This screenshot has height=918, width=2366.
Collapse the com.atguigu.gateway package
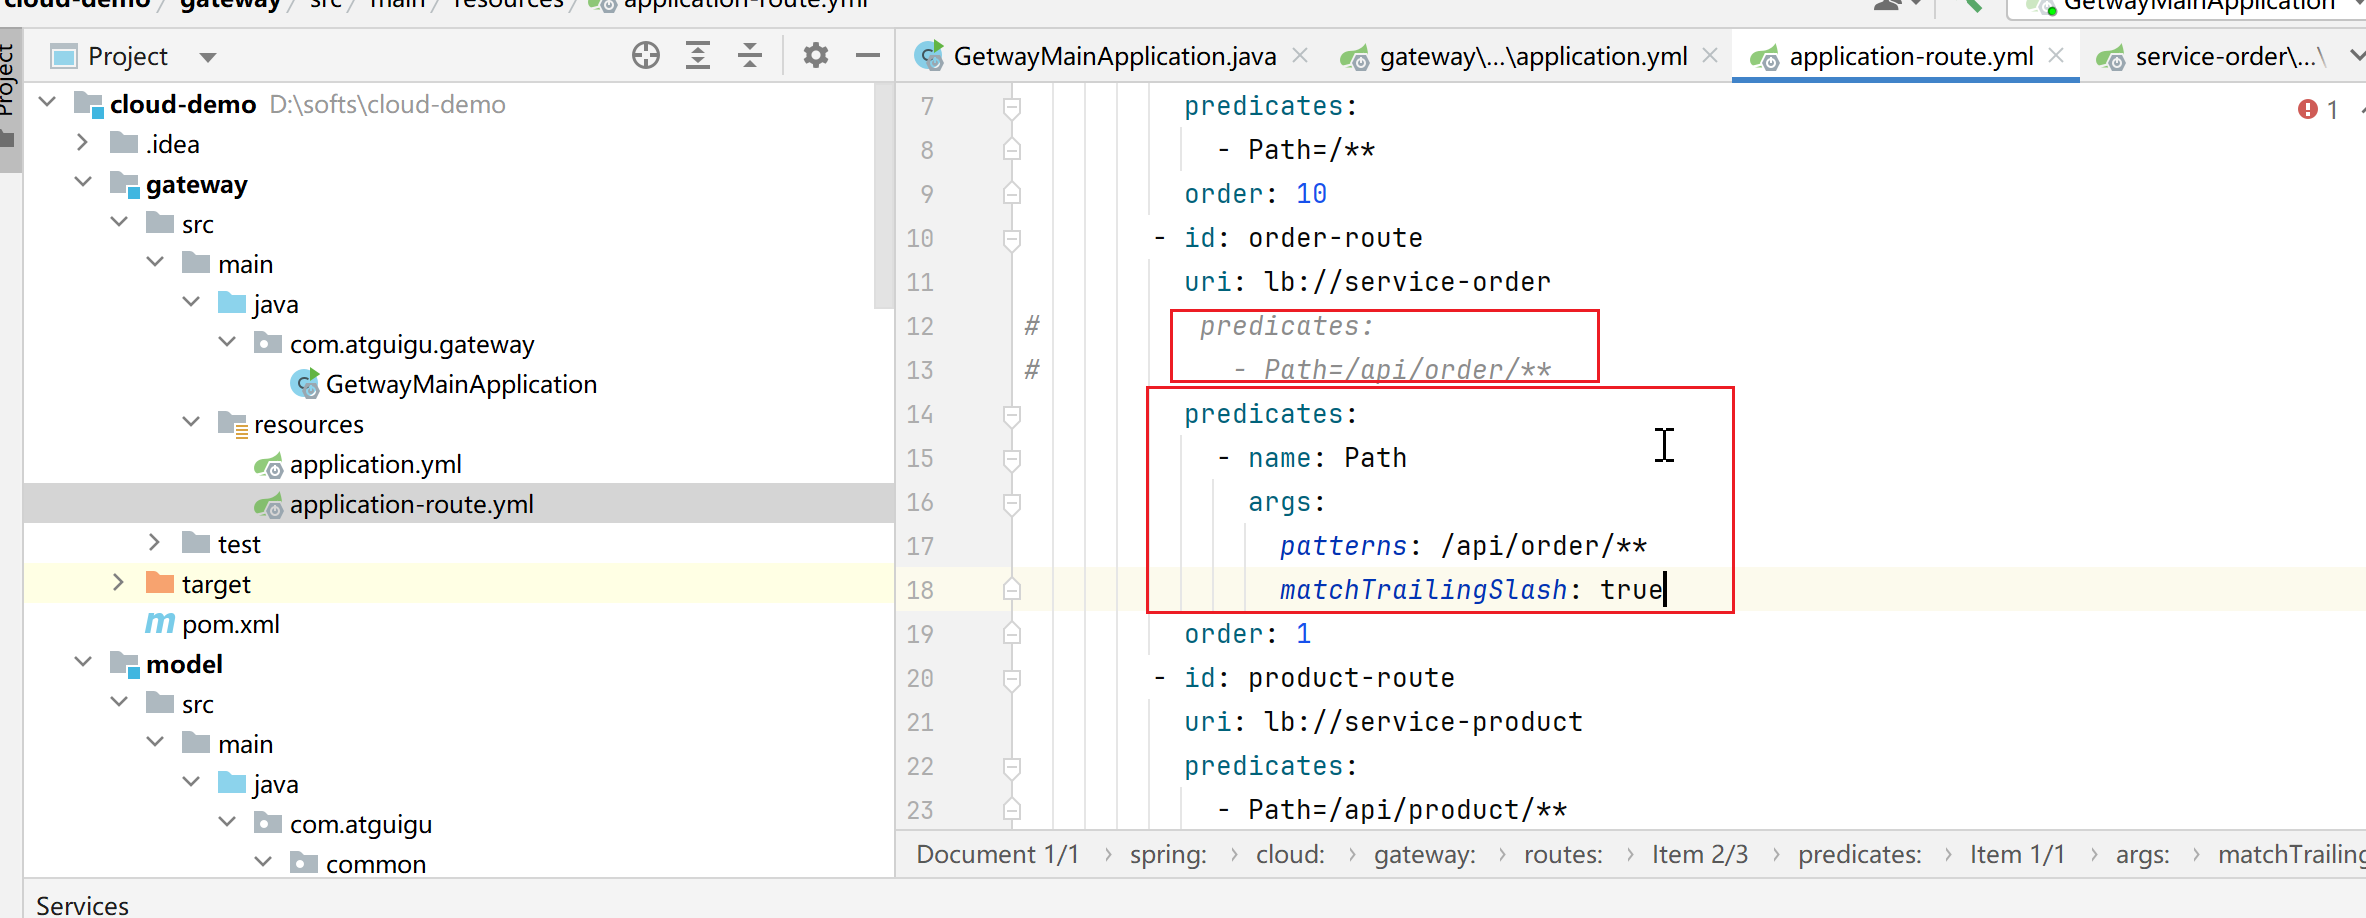(227, 343)
